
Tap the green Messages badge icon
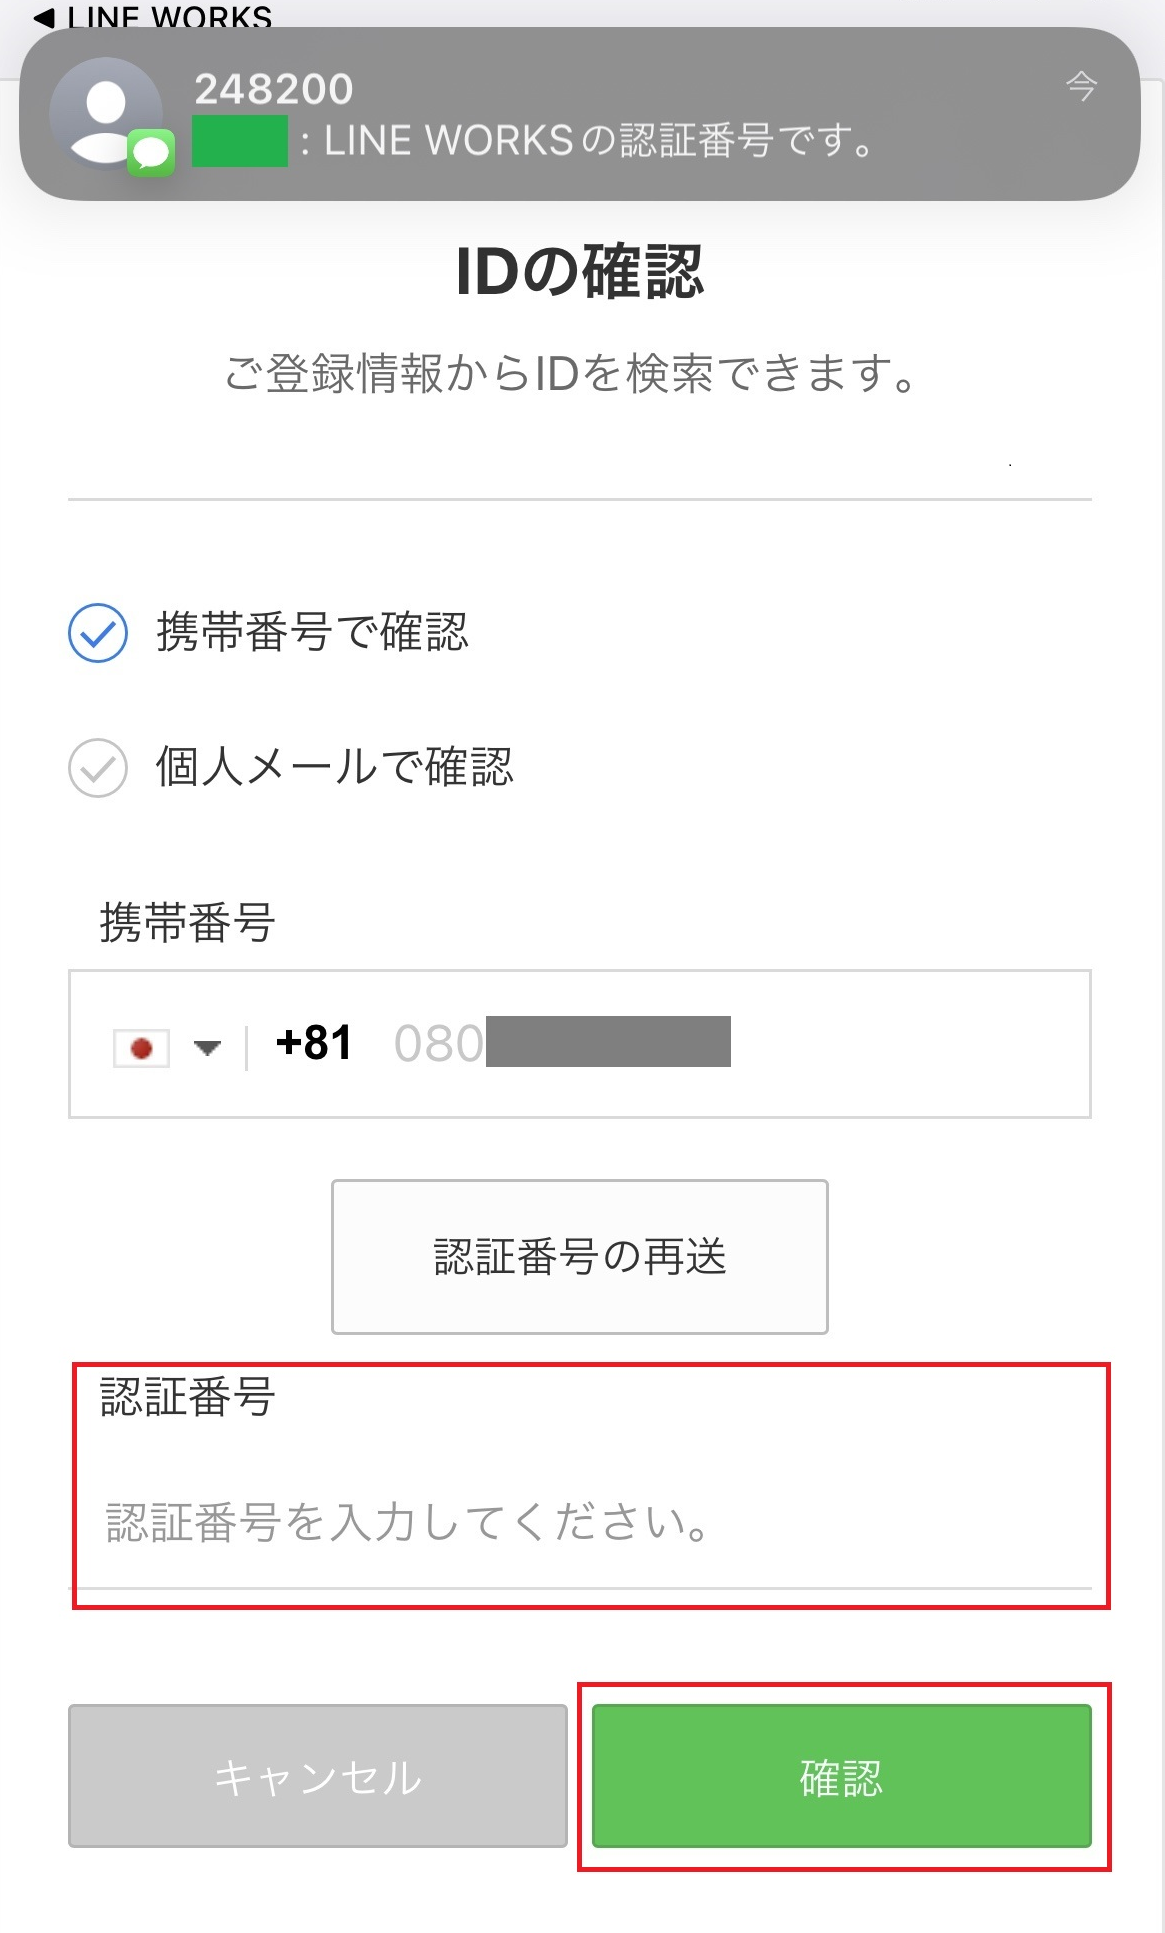(151, 152)
